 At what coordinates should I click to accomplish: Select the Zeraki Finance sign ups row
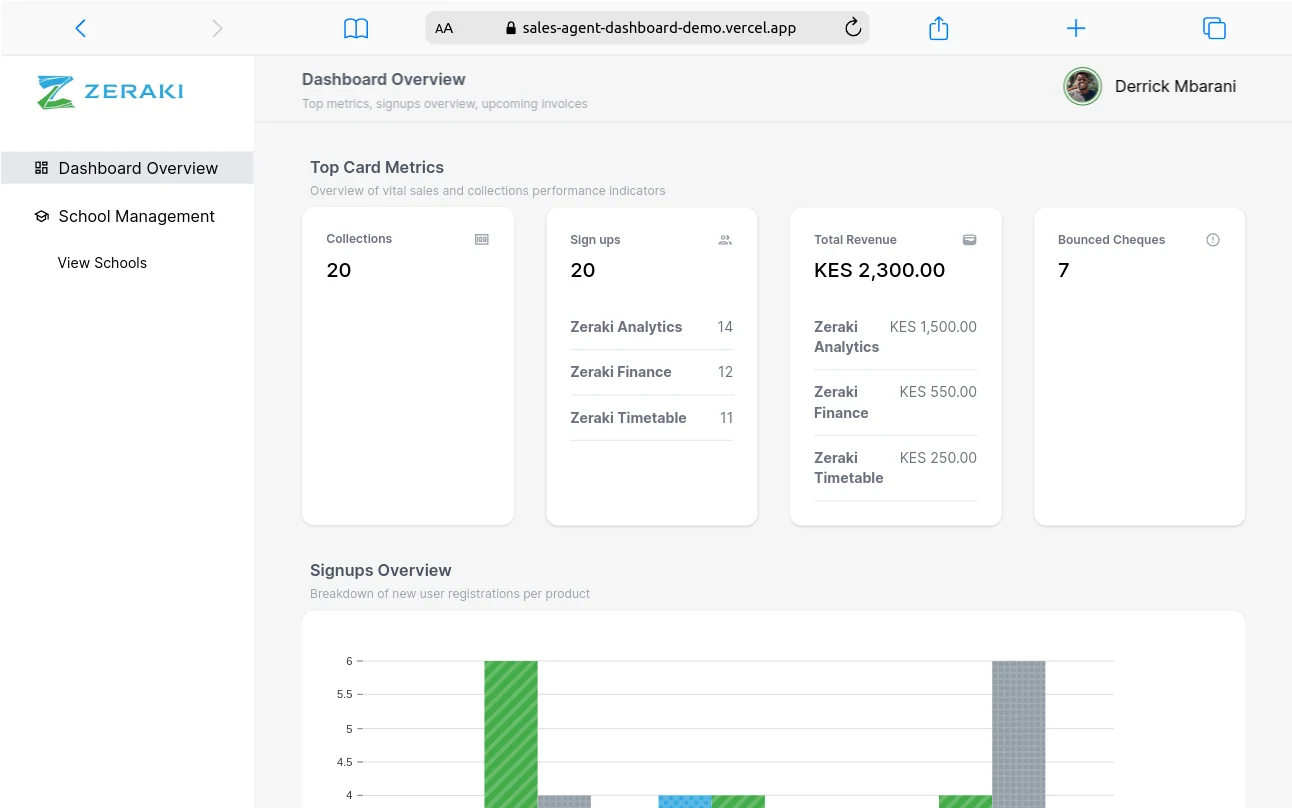pos(652,372)
